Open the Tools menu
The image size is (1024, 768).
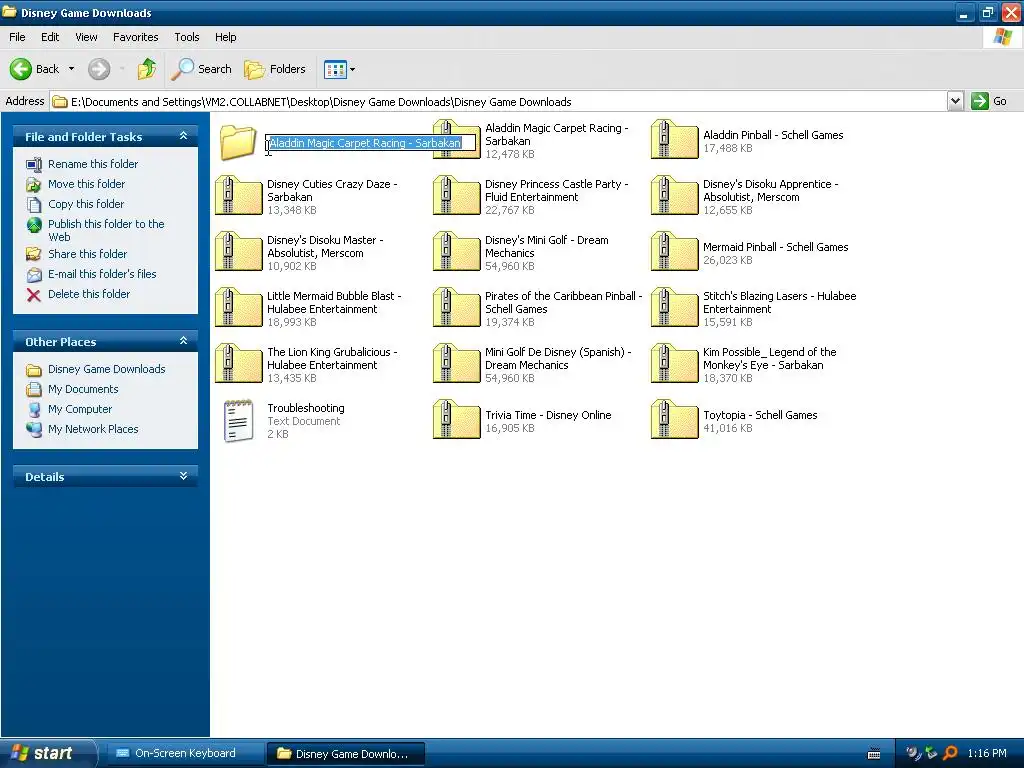(x=187, y=37)
